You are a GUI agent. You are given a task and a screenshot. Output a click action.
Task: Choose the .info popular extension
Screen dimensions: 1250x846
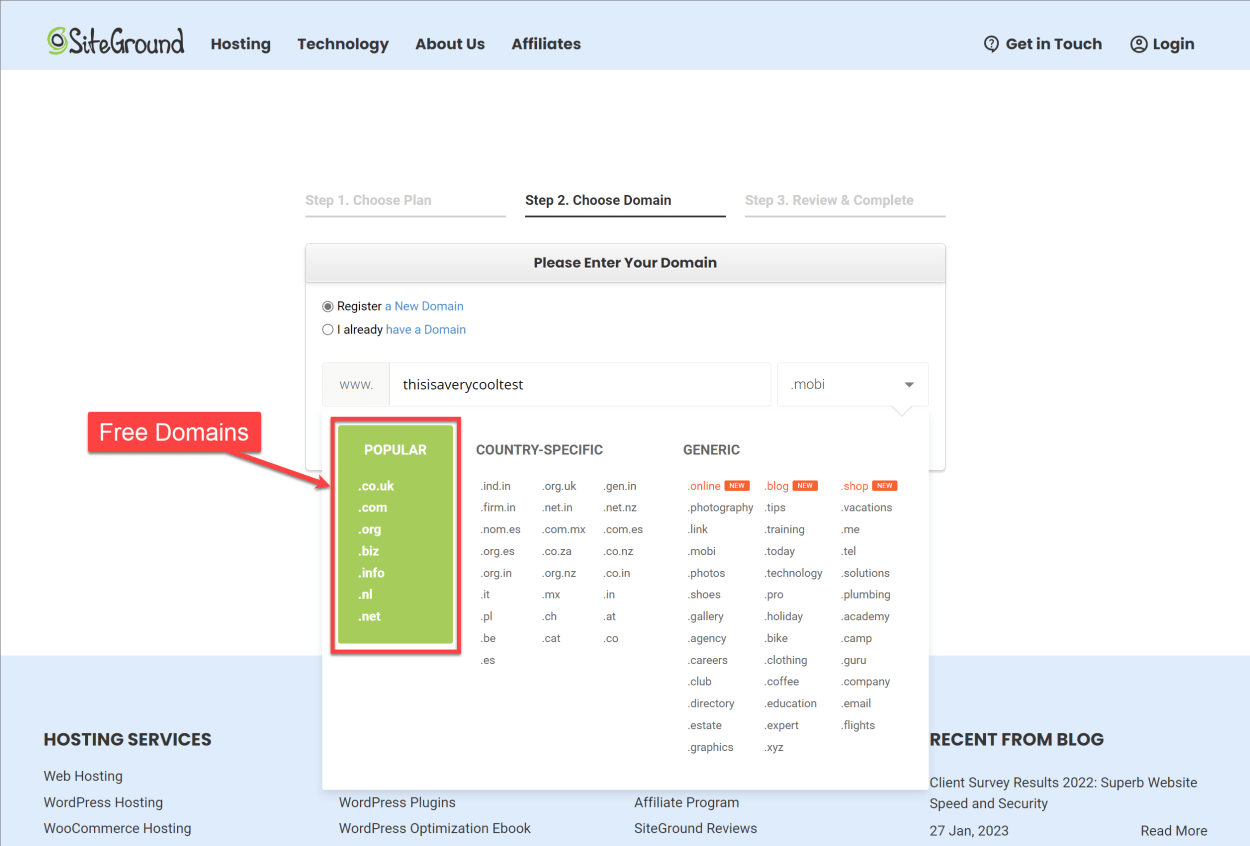(372, 573)
